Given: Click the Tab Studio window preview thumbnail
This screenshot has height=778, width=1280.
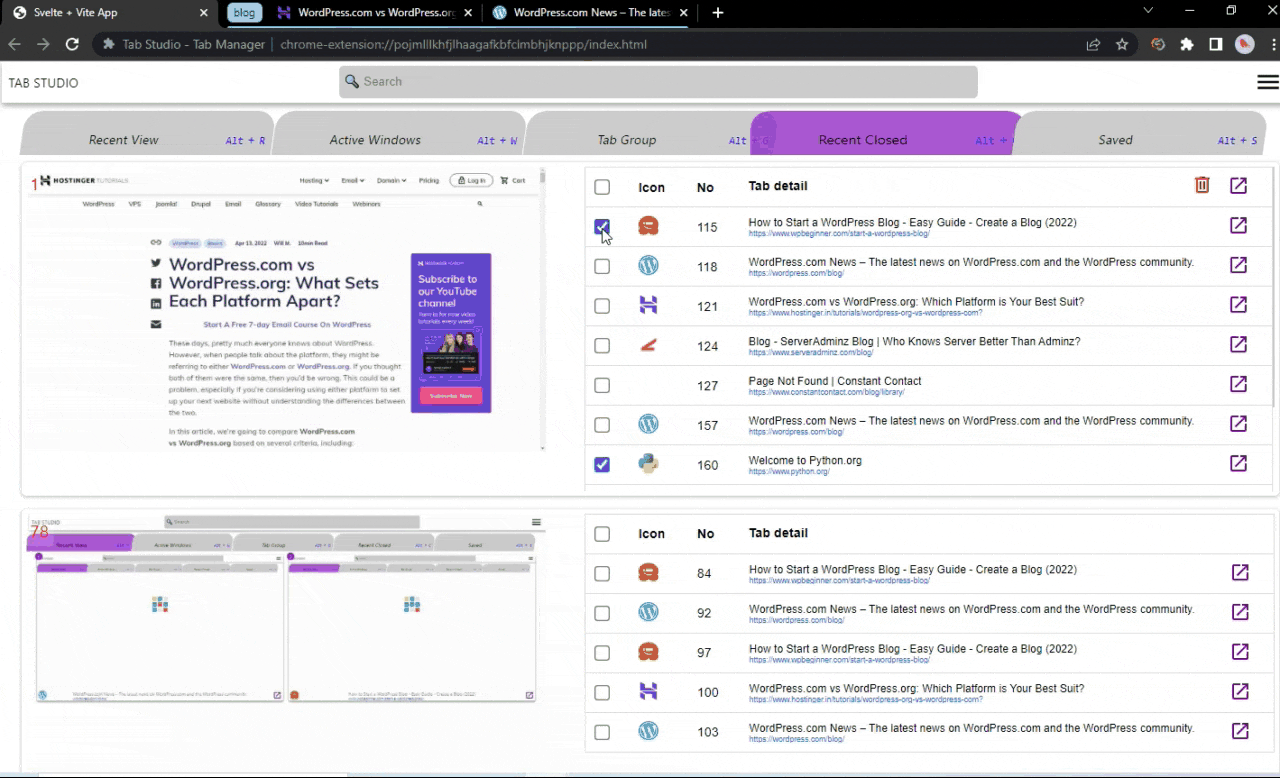Looking at the screenshot, I should click(287, 608).
